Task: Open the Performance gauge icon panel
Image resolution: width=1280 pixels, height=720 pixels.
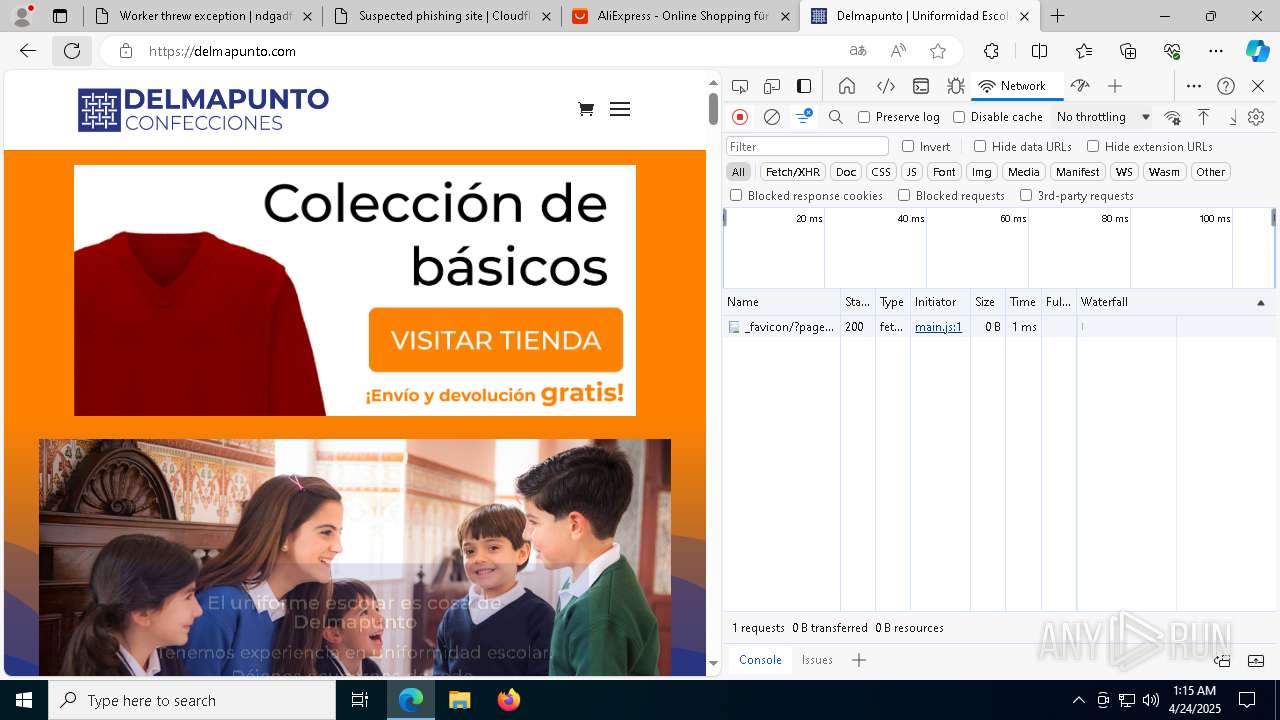Action: pos(1079,86)
